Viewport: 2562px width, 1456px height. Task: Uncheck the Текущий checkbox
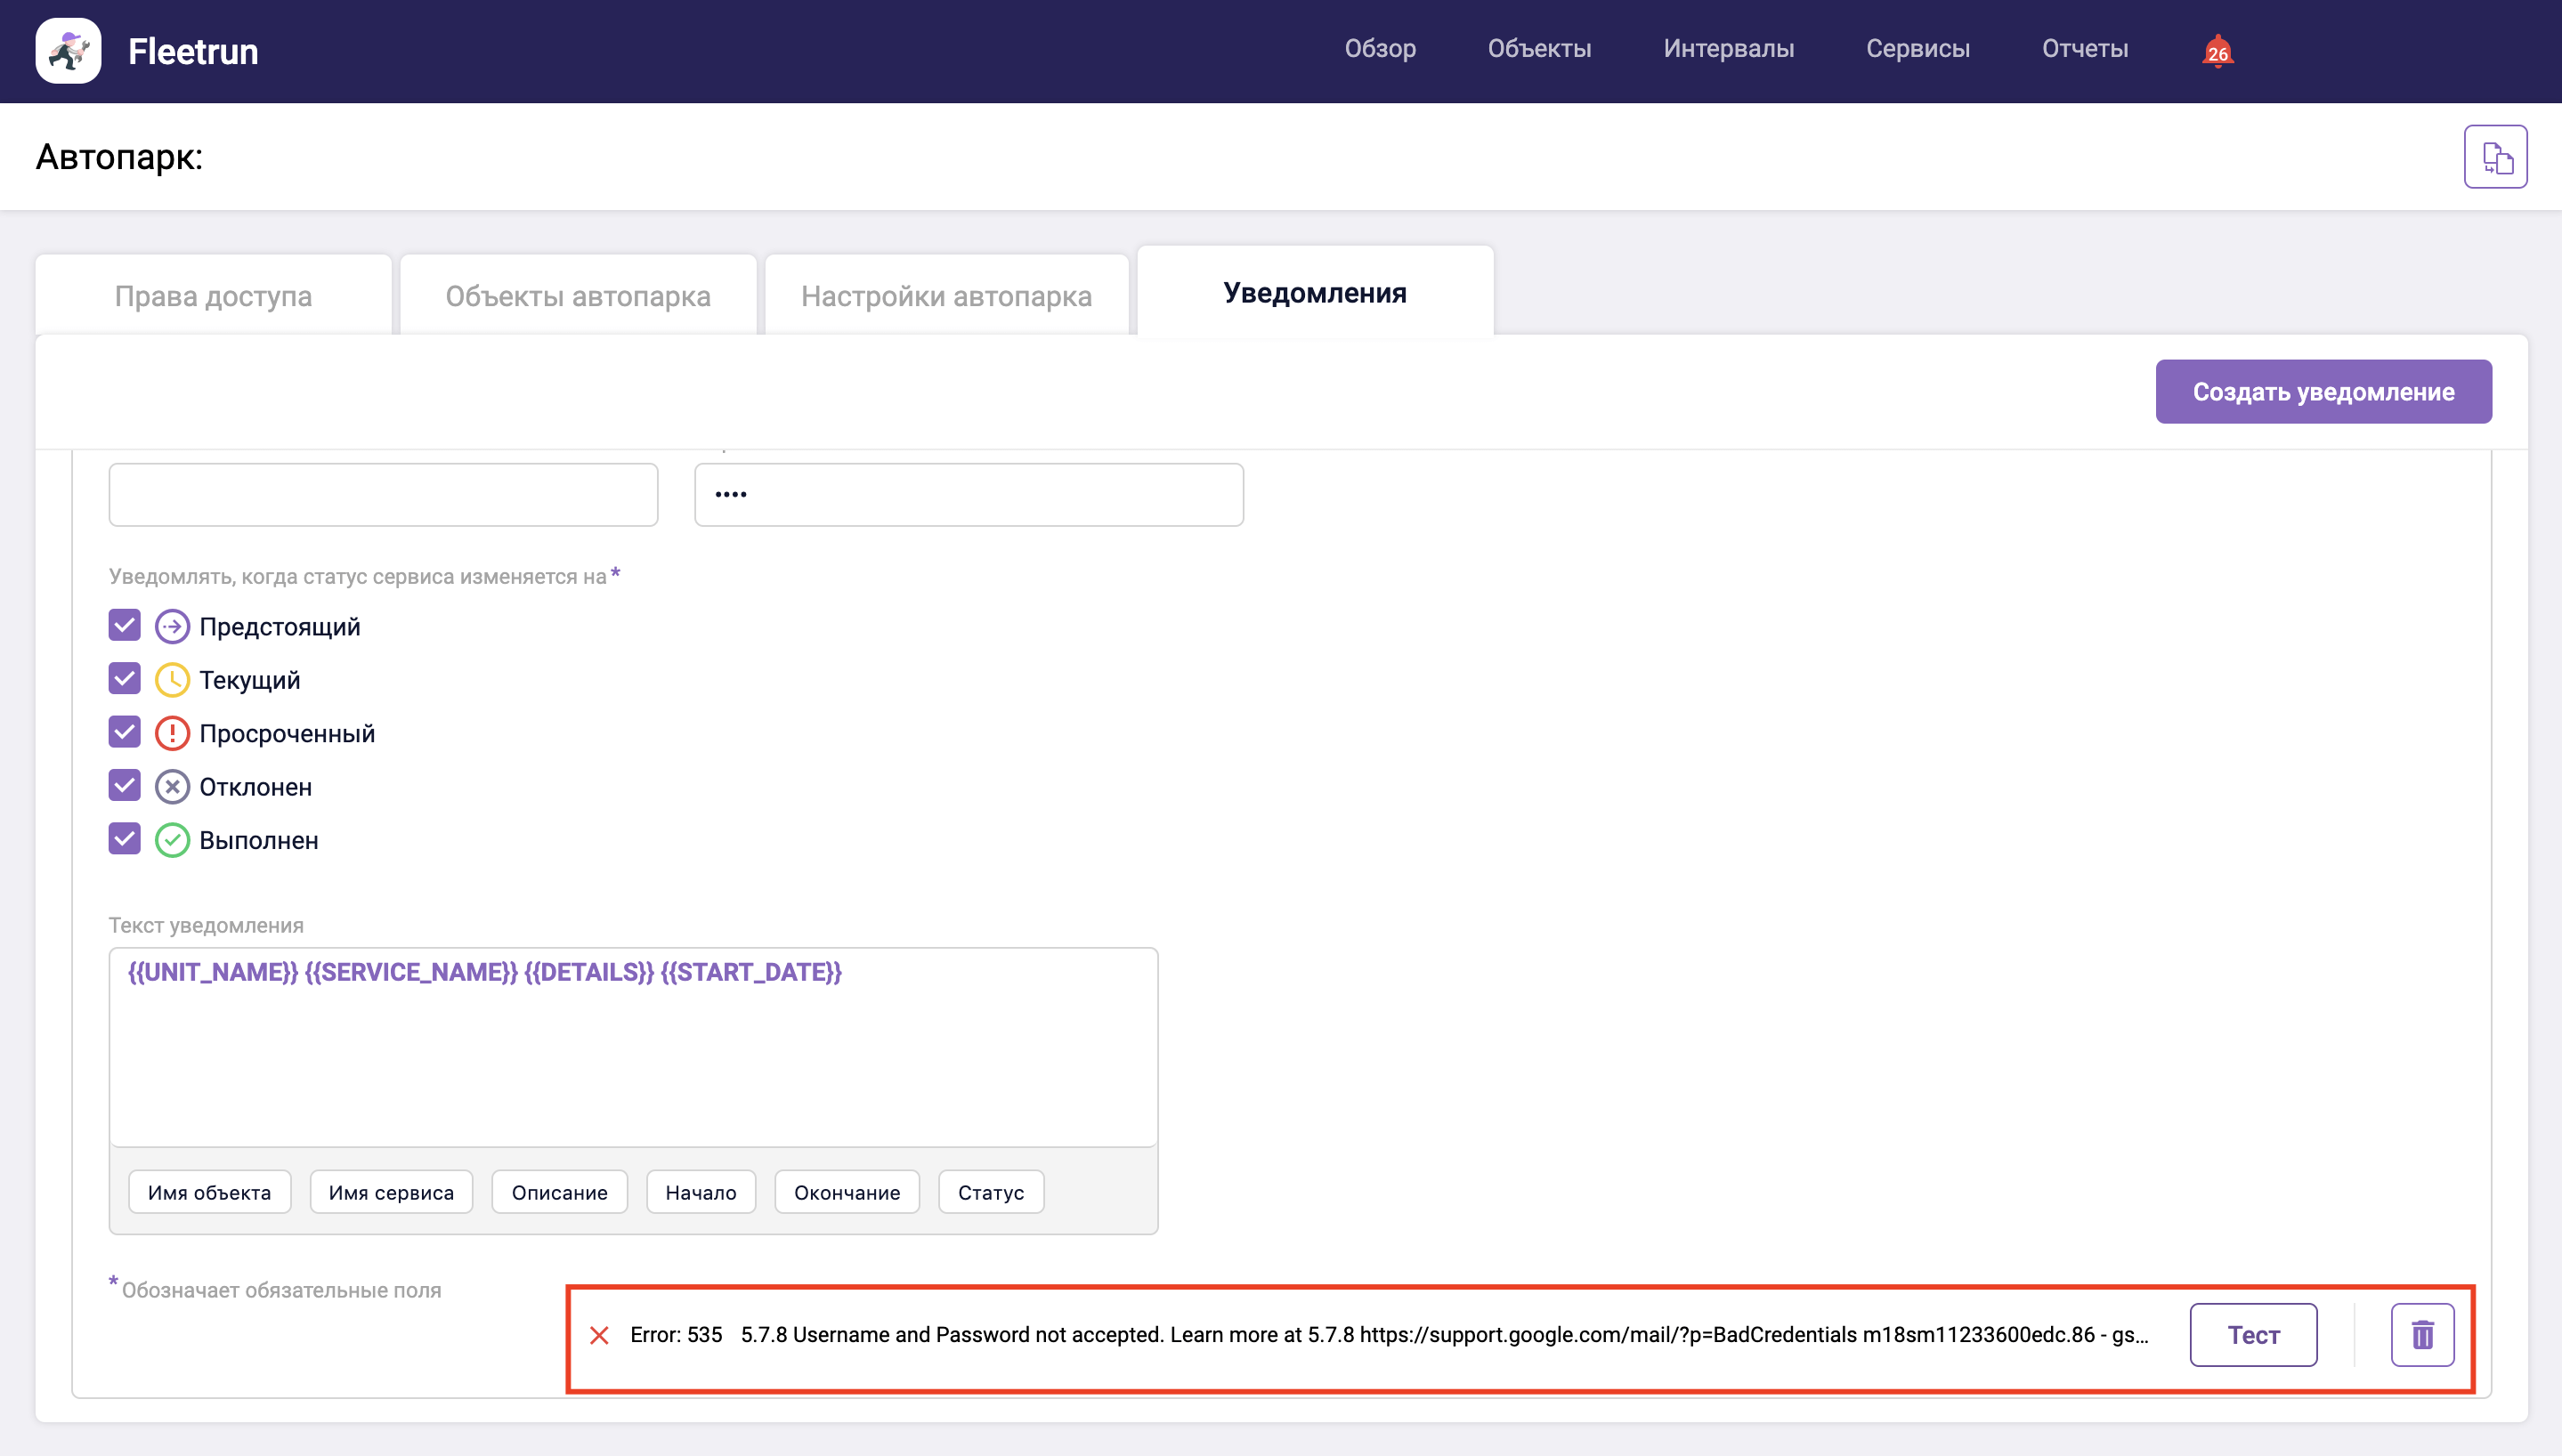[123, 678]
